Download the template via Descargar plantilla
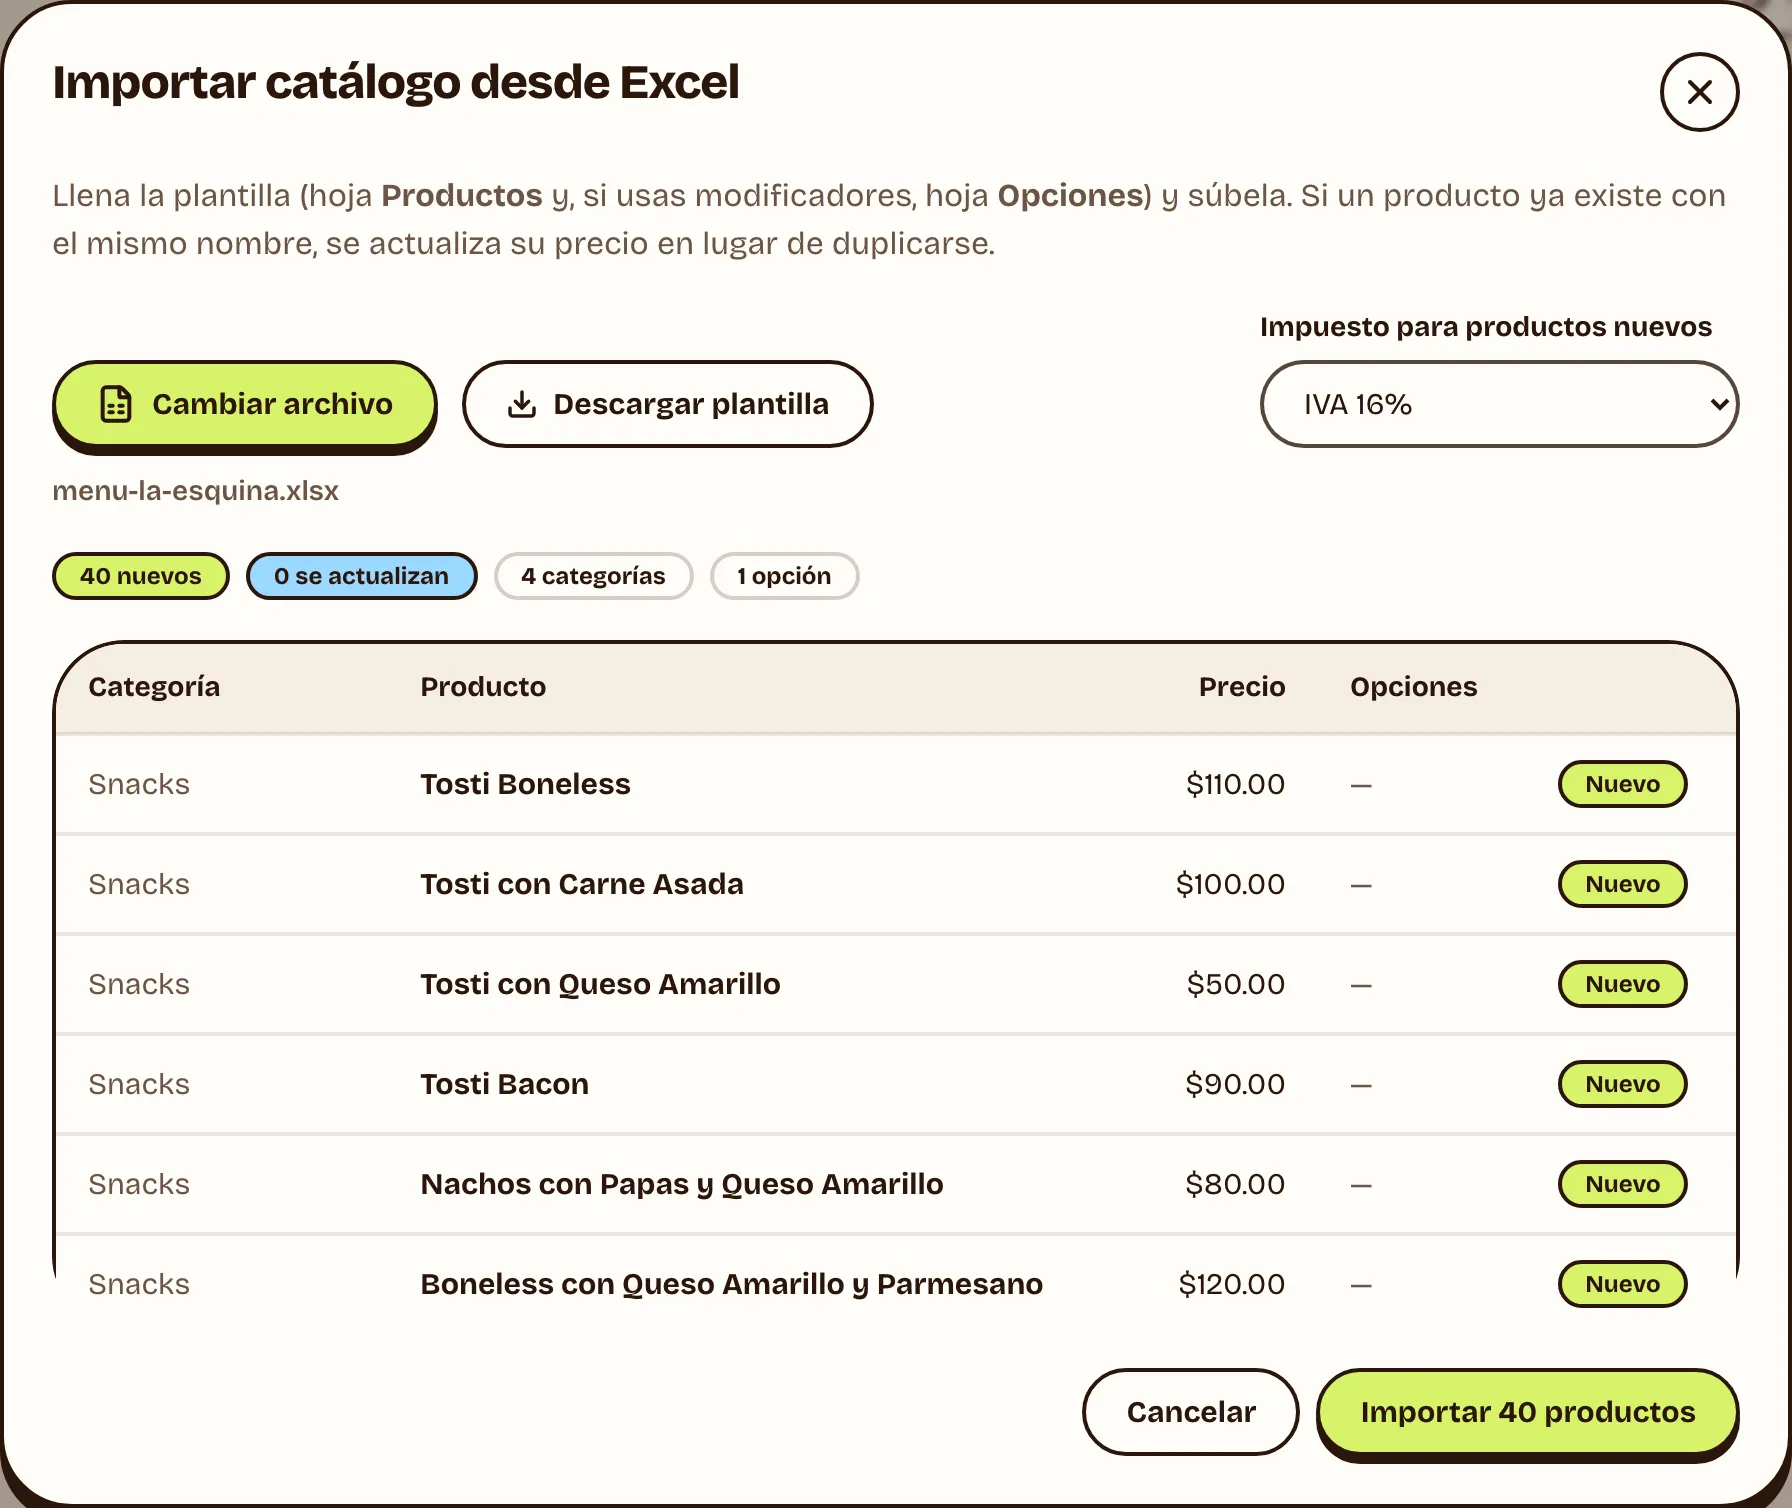This screenshot has width=1792, height=1508. click(667, 404)
